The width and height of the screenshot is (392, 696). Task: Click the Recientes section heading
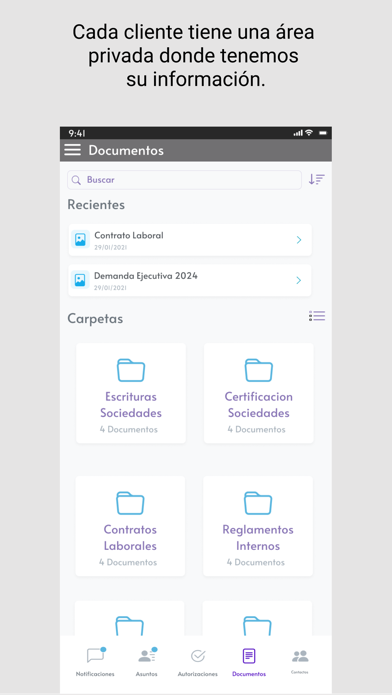(x=96, y=205)
